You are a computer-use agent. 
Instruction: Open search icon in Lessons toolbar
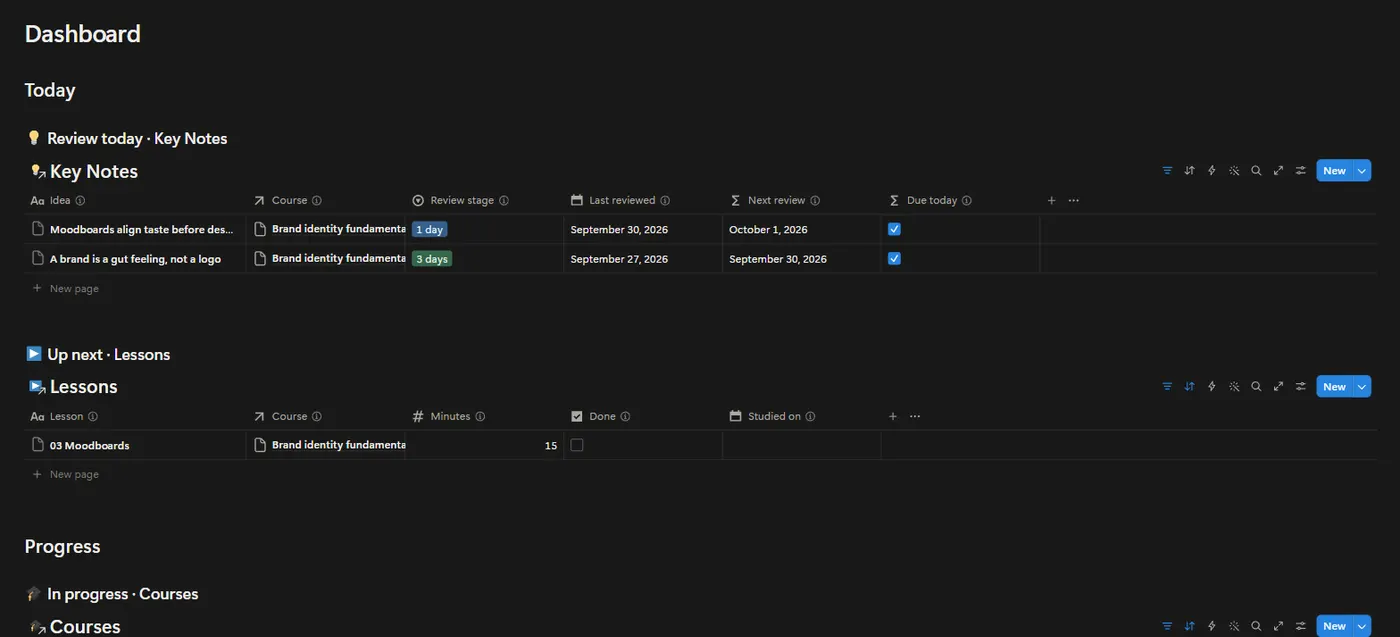coord(1256,387)
